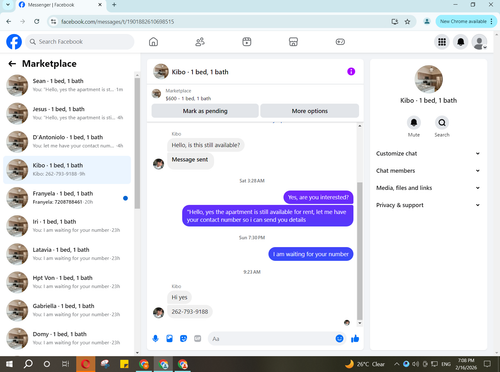
Task: Open the Latavia - 1 bed, 1 bath conversation
Action: tap(67, 254)
